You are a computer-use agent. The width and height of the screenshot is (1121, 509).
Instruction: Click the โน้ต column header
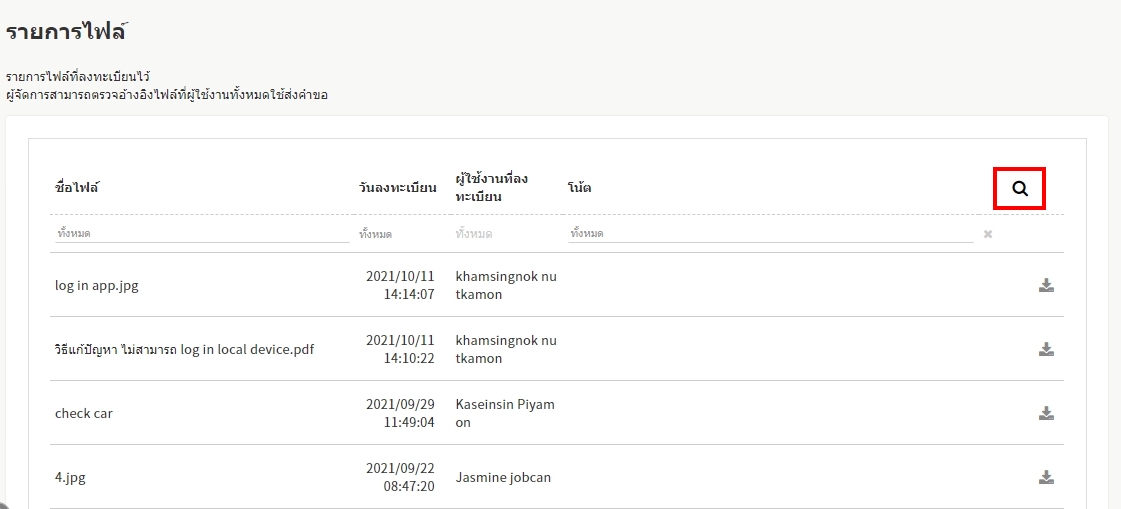(579, 187)
